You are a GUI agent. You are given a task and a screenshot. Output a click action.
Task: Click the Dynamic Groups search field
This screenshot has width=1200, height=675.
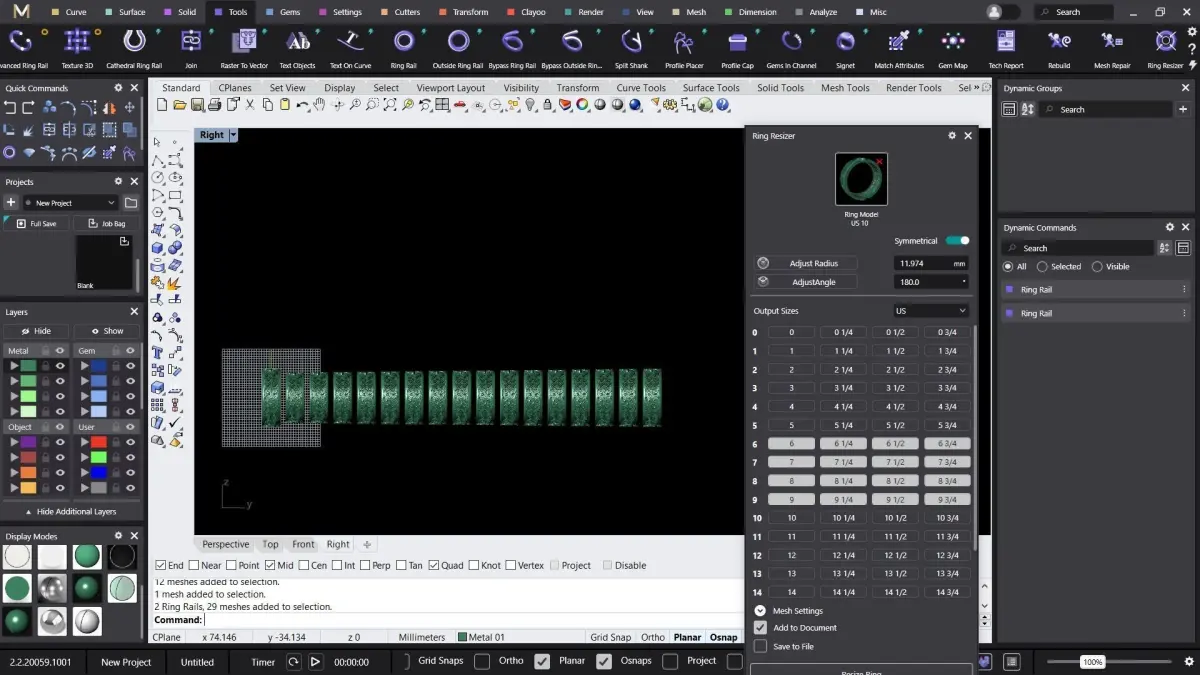pyautogui.click(x=1107, y=110)
